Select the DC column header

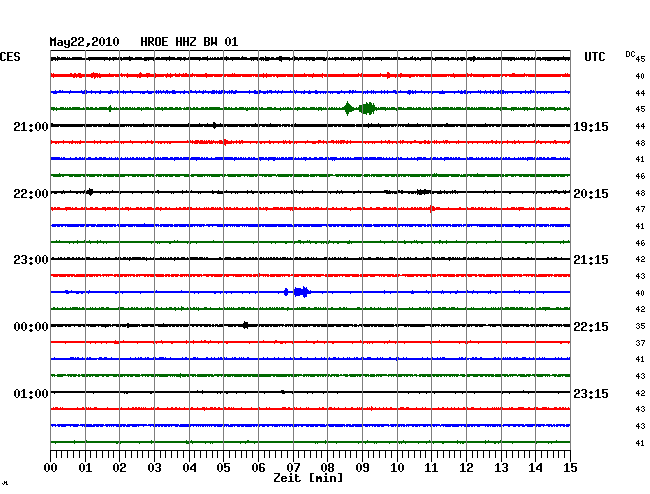point(630,54)
